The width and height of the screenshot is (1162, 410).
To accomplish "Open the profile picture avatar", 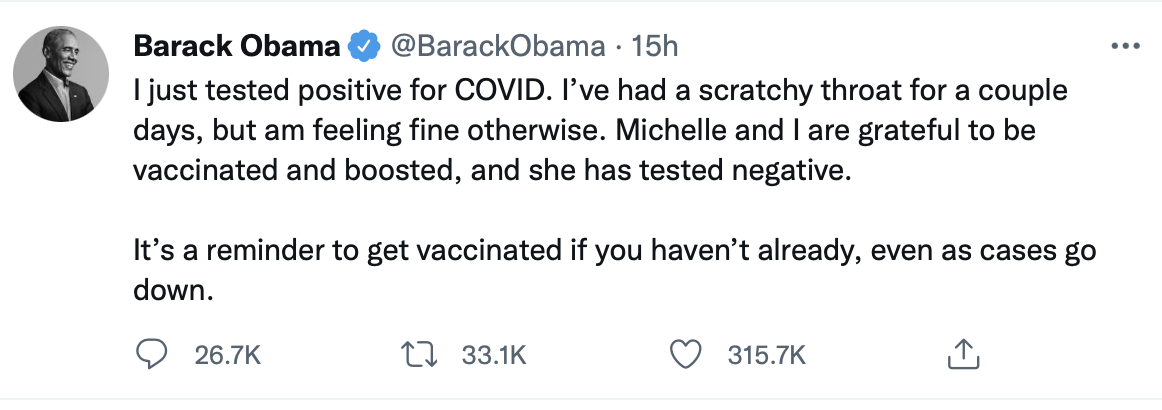I will coord(62,74).
